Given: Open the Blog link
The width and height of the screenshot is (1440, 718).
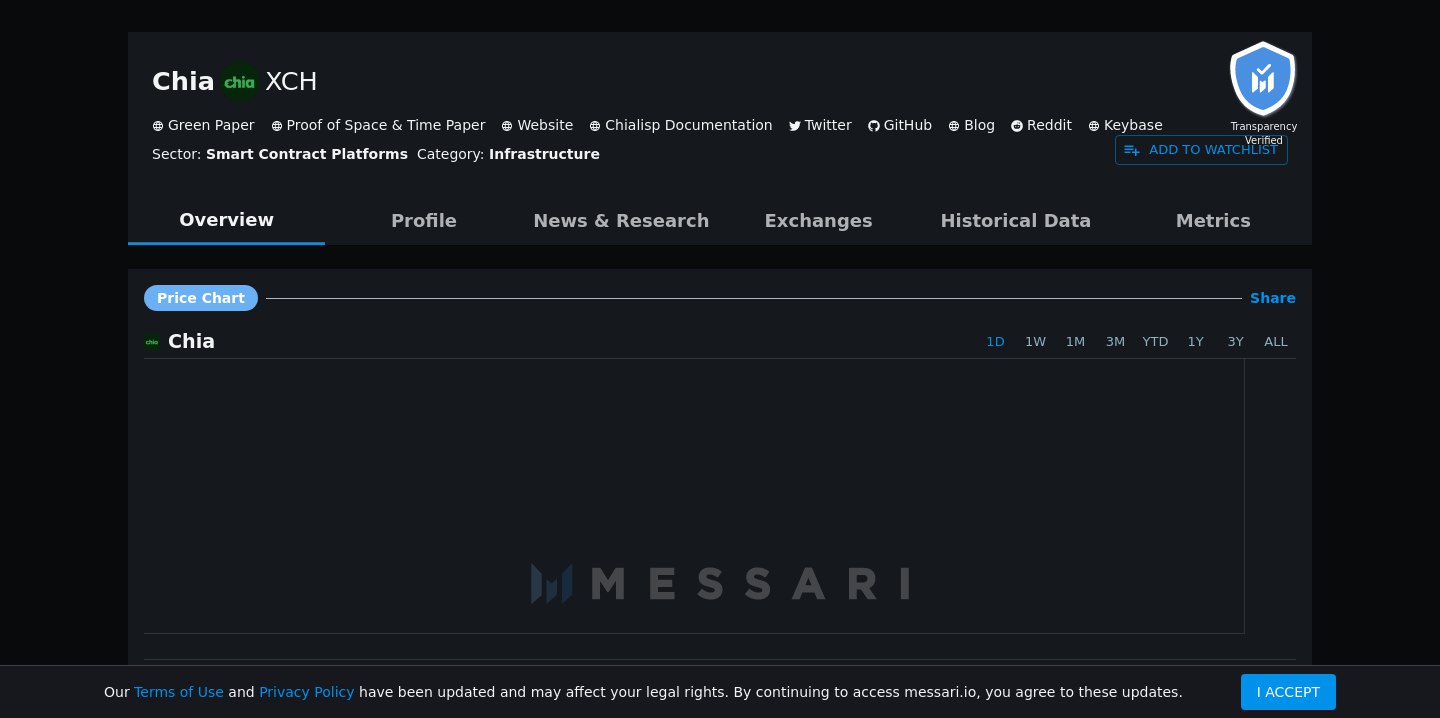Looking at the screenshot, I should 979,125.
